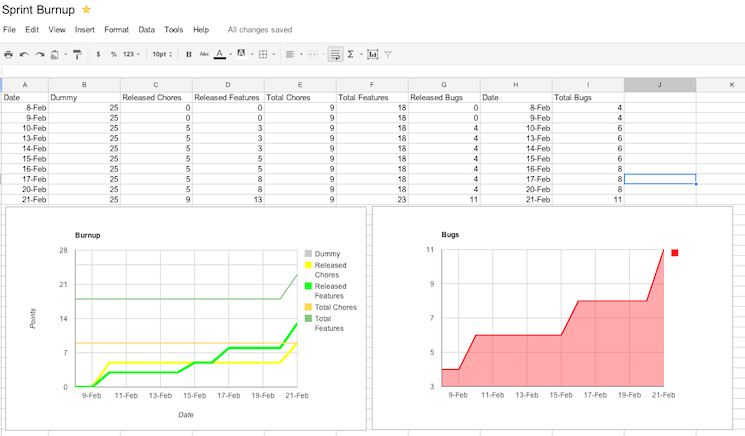Image resolution: width=745 pixels, height=436 pixels.
Task: Click the Points axis label
Action: click(x=33, y=318)
